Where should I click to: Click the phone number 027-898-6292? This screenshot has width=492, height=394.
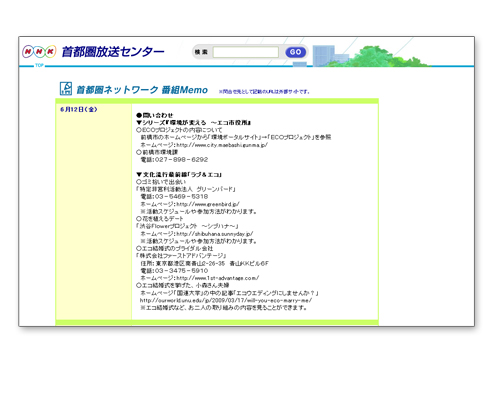tap(181, 160)
